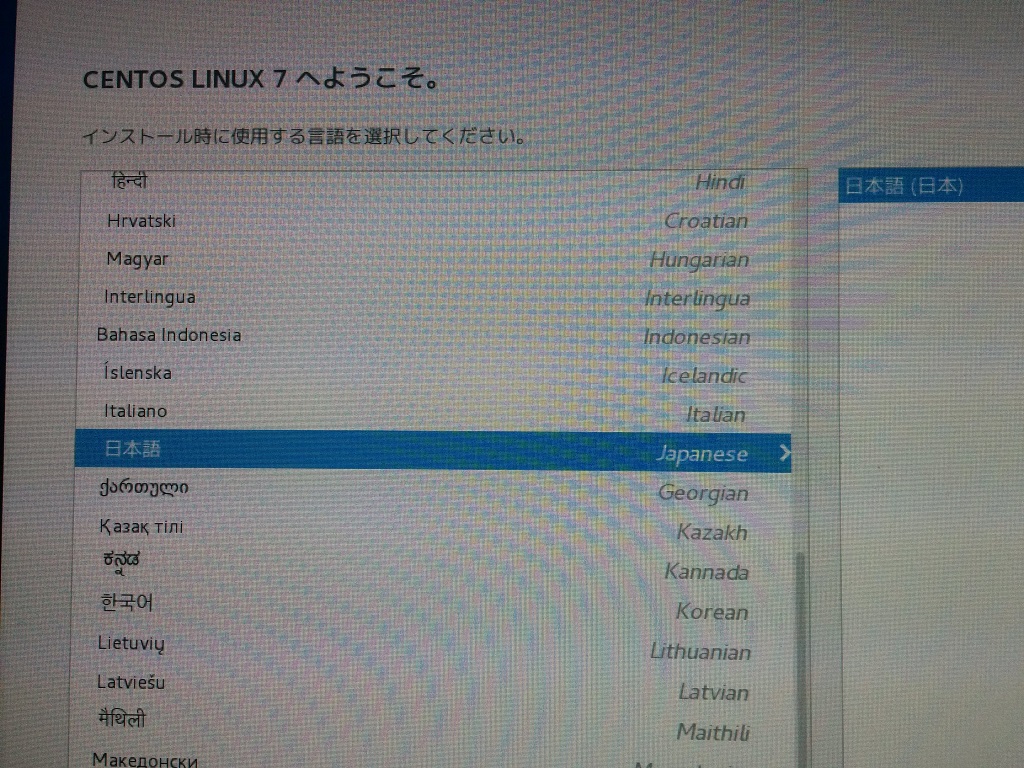Image resolution: width=1024 pixels, height=768 pixels.
Task: Choose Íslenska (Icelandic) language
Action: coord(434,374)
